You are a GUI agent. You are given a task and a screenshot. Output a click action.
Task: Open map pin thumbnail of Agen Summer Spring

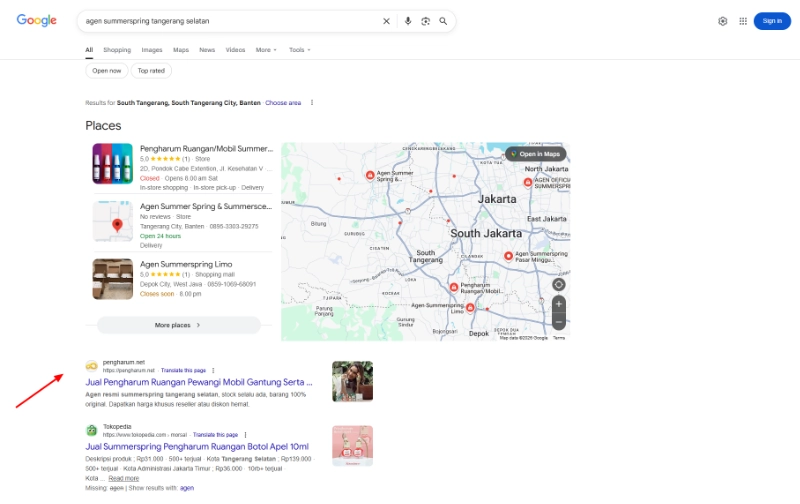click(x=113, y=221)
